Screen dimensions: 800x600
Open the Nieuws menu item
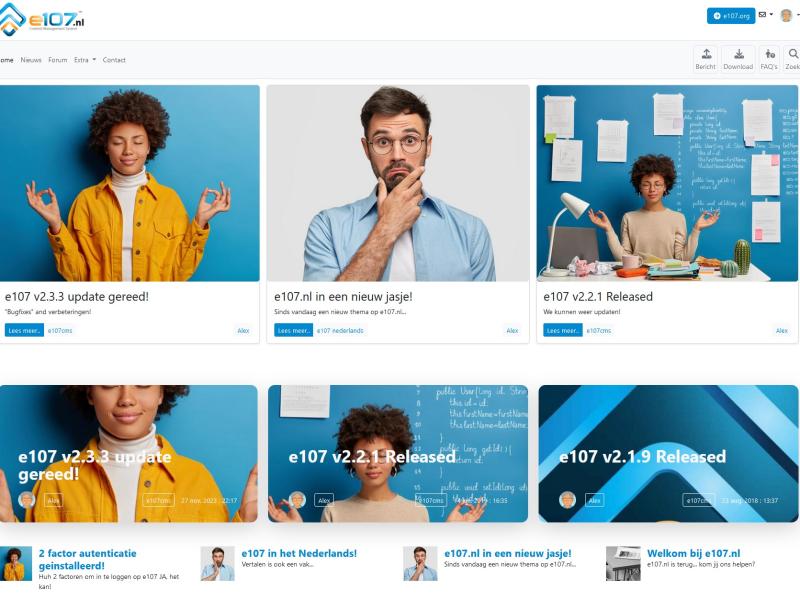pos(31,60)
